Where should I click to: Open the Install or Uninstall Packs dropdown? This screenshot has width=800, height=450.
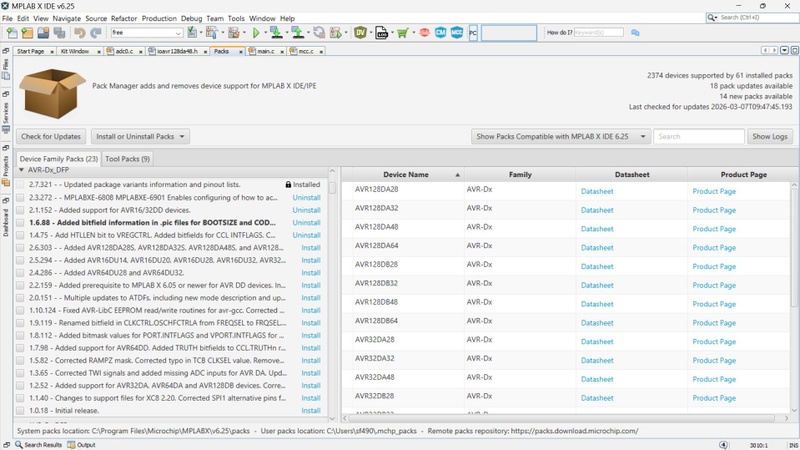tap(138, 136)
